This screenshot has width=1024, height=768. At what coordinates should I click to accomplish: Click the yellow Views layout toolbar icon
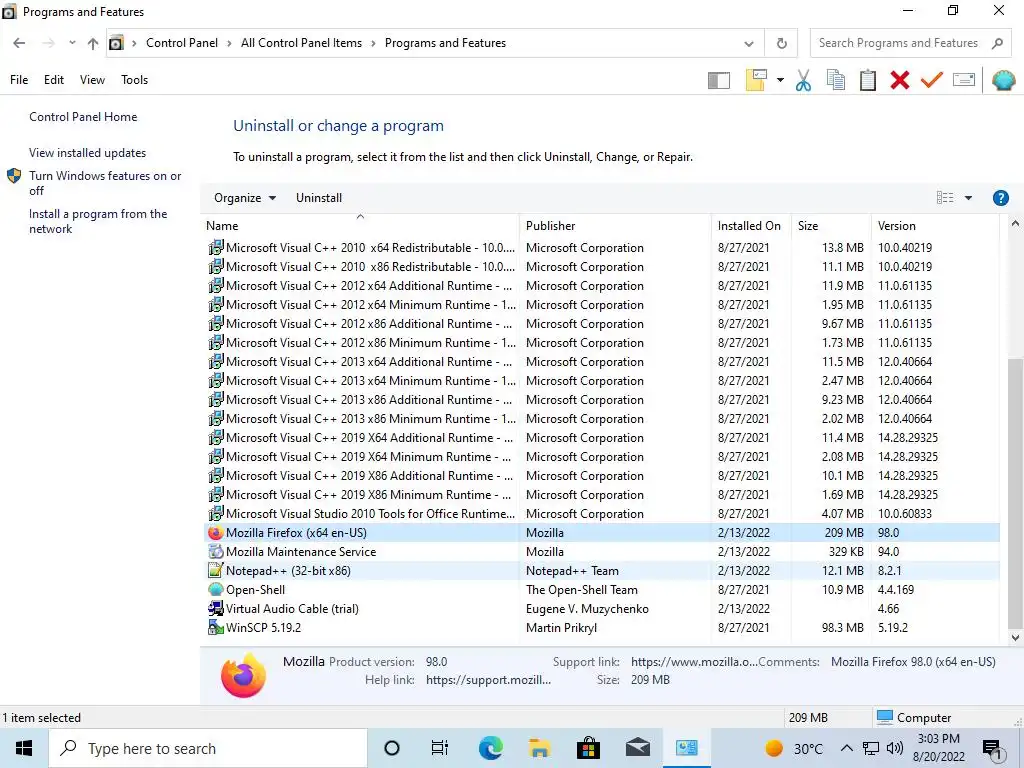point(756,80)
